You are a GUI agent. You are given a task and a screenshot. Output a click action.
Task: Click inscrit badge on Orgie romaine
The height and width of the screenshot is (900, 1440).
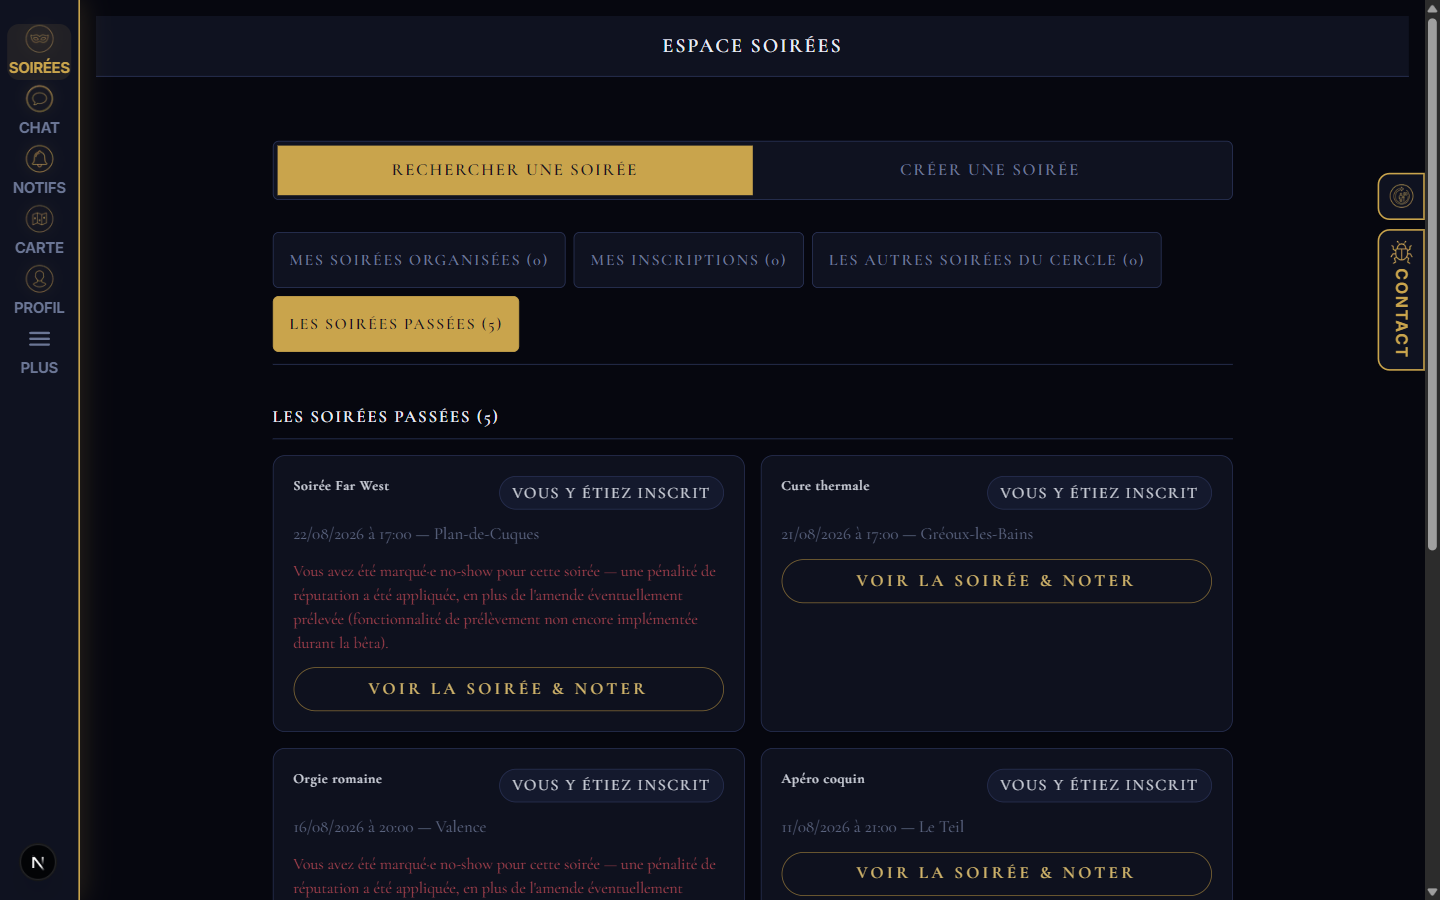(x=611, y=785)
